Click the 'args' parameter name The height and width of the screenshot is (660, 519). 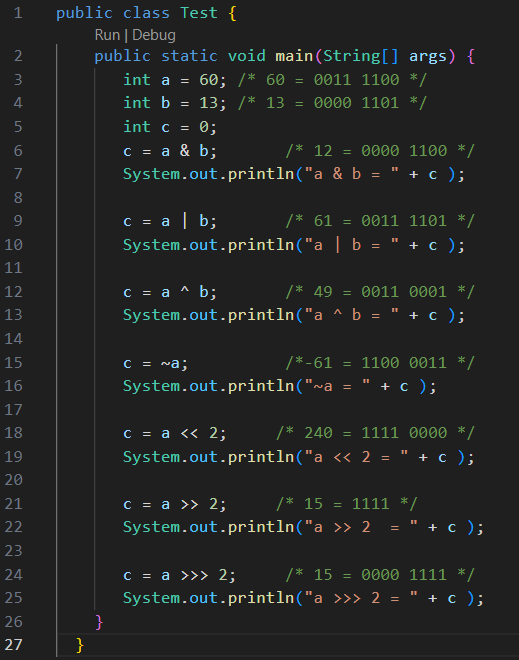click(x=428, y=56)
